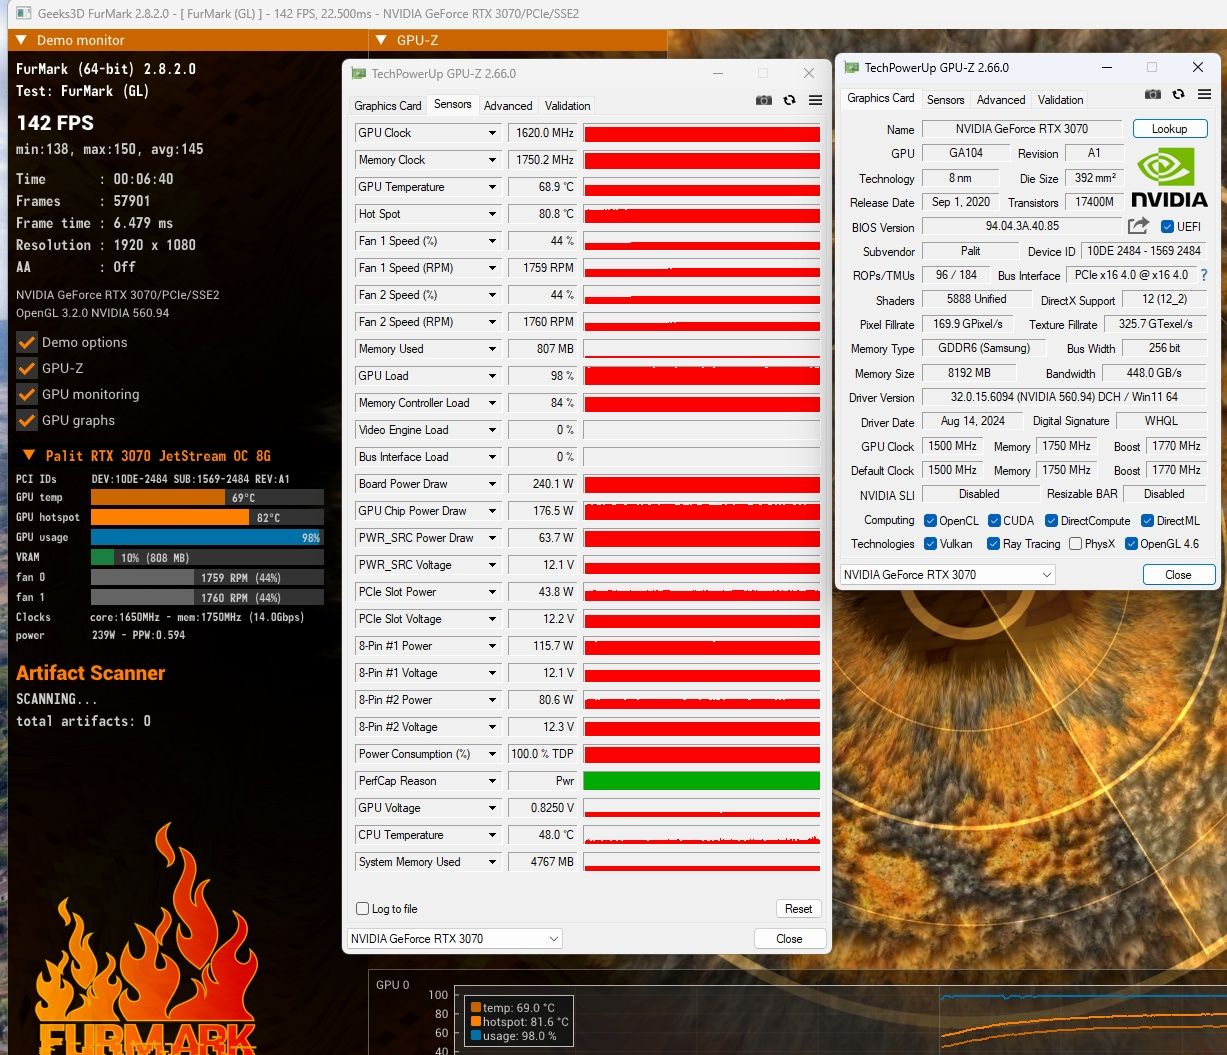1227x1055 pixels.
Task: Open Board Power Draw dropdown arrow
Action: point(492,484)
